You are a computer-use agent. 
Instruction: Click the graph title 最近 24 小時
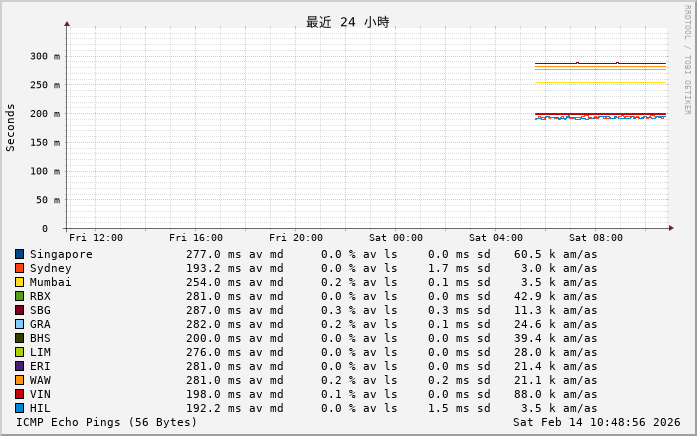347,22
